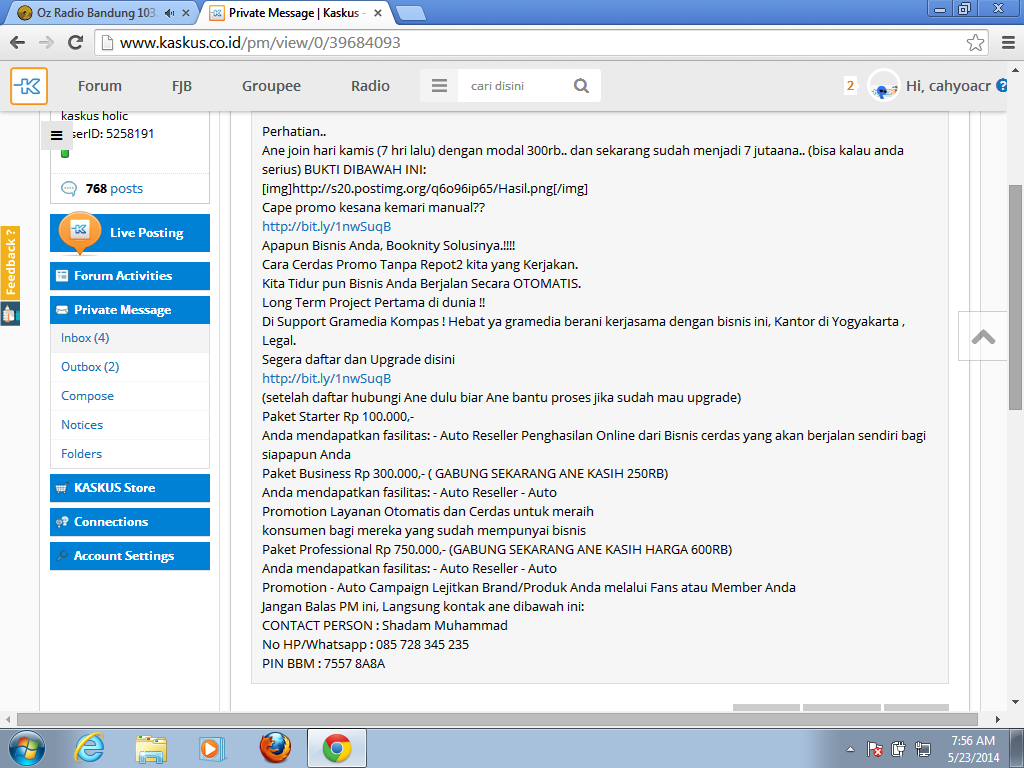Click the browser forward arrow

click(46, 42)
